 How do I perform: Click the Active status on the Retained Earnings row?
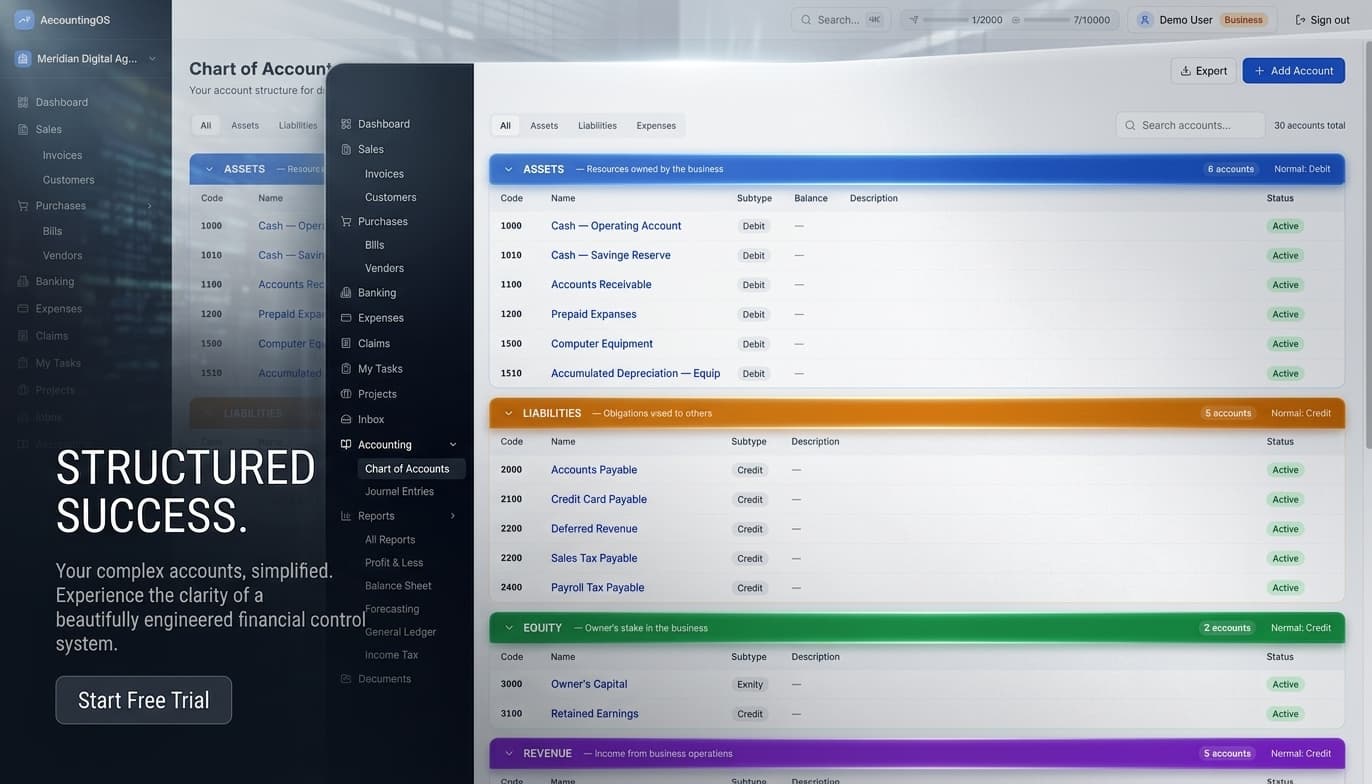pos(1285,714)
